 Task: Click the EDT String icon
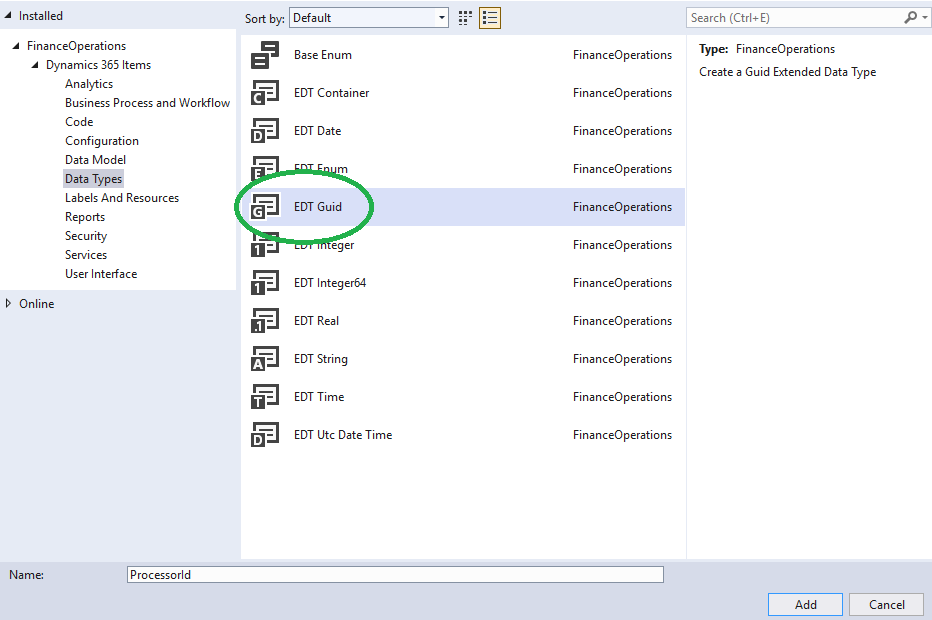click(x=265, y=359)
